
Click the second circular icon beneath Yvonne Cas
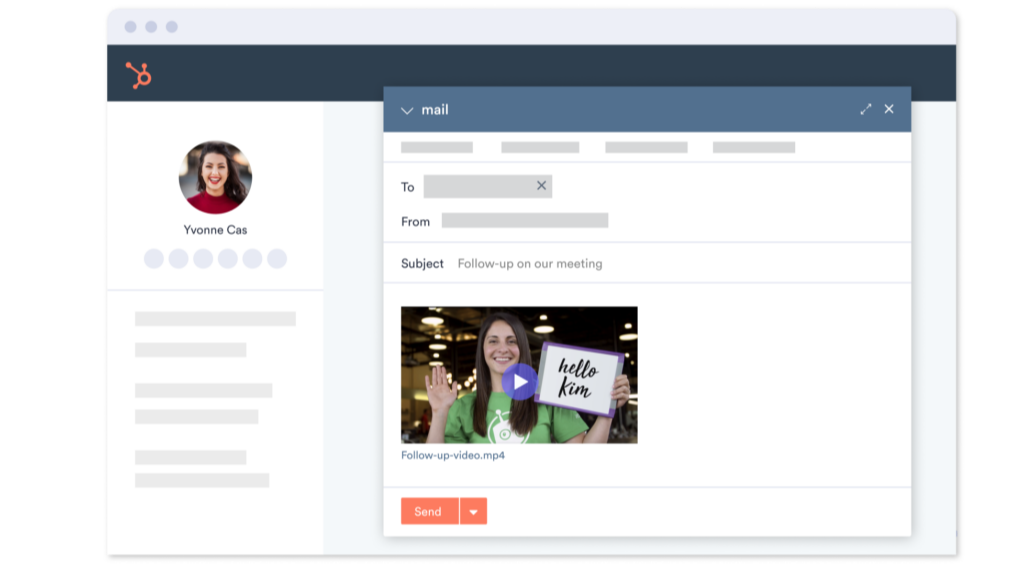[x=177, y=258]
